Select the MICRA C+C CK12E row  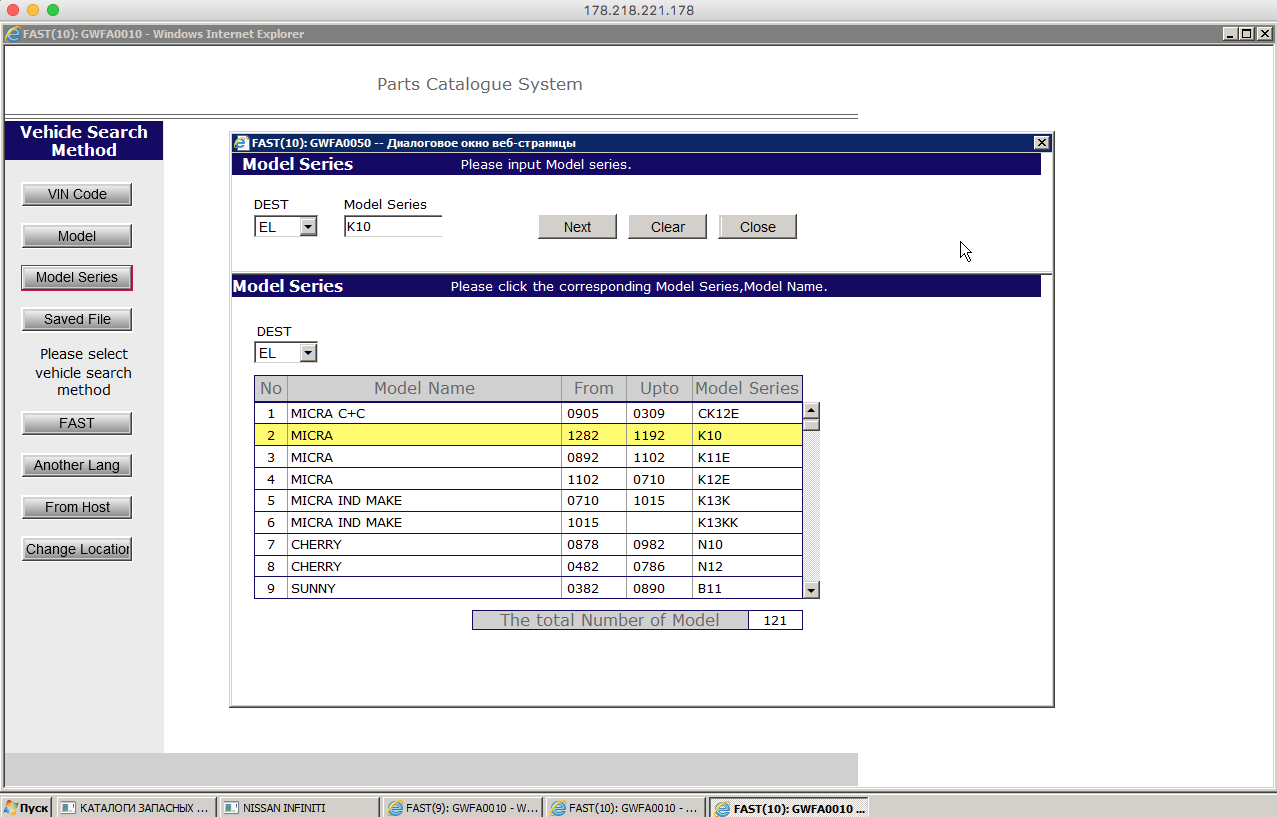[x=424, y=413]
